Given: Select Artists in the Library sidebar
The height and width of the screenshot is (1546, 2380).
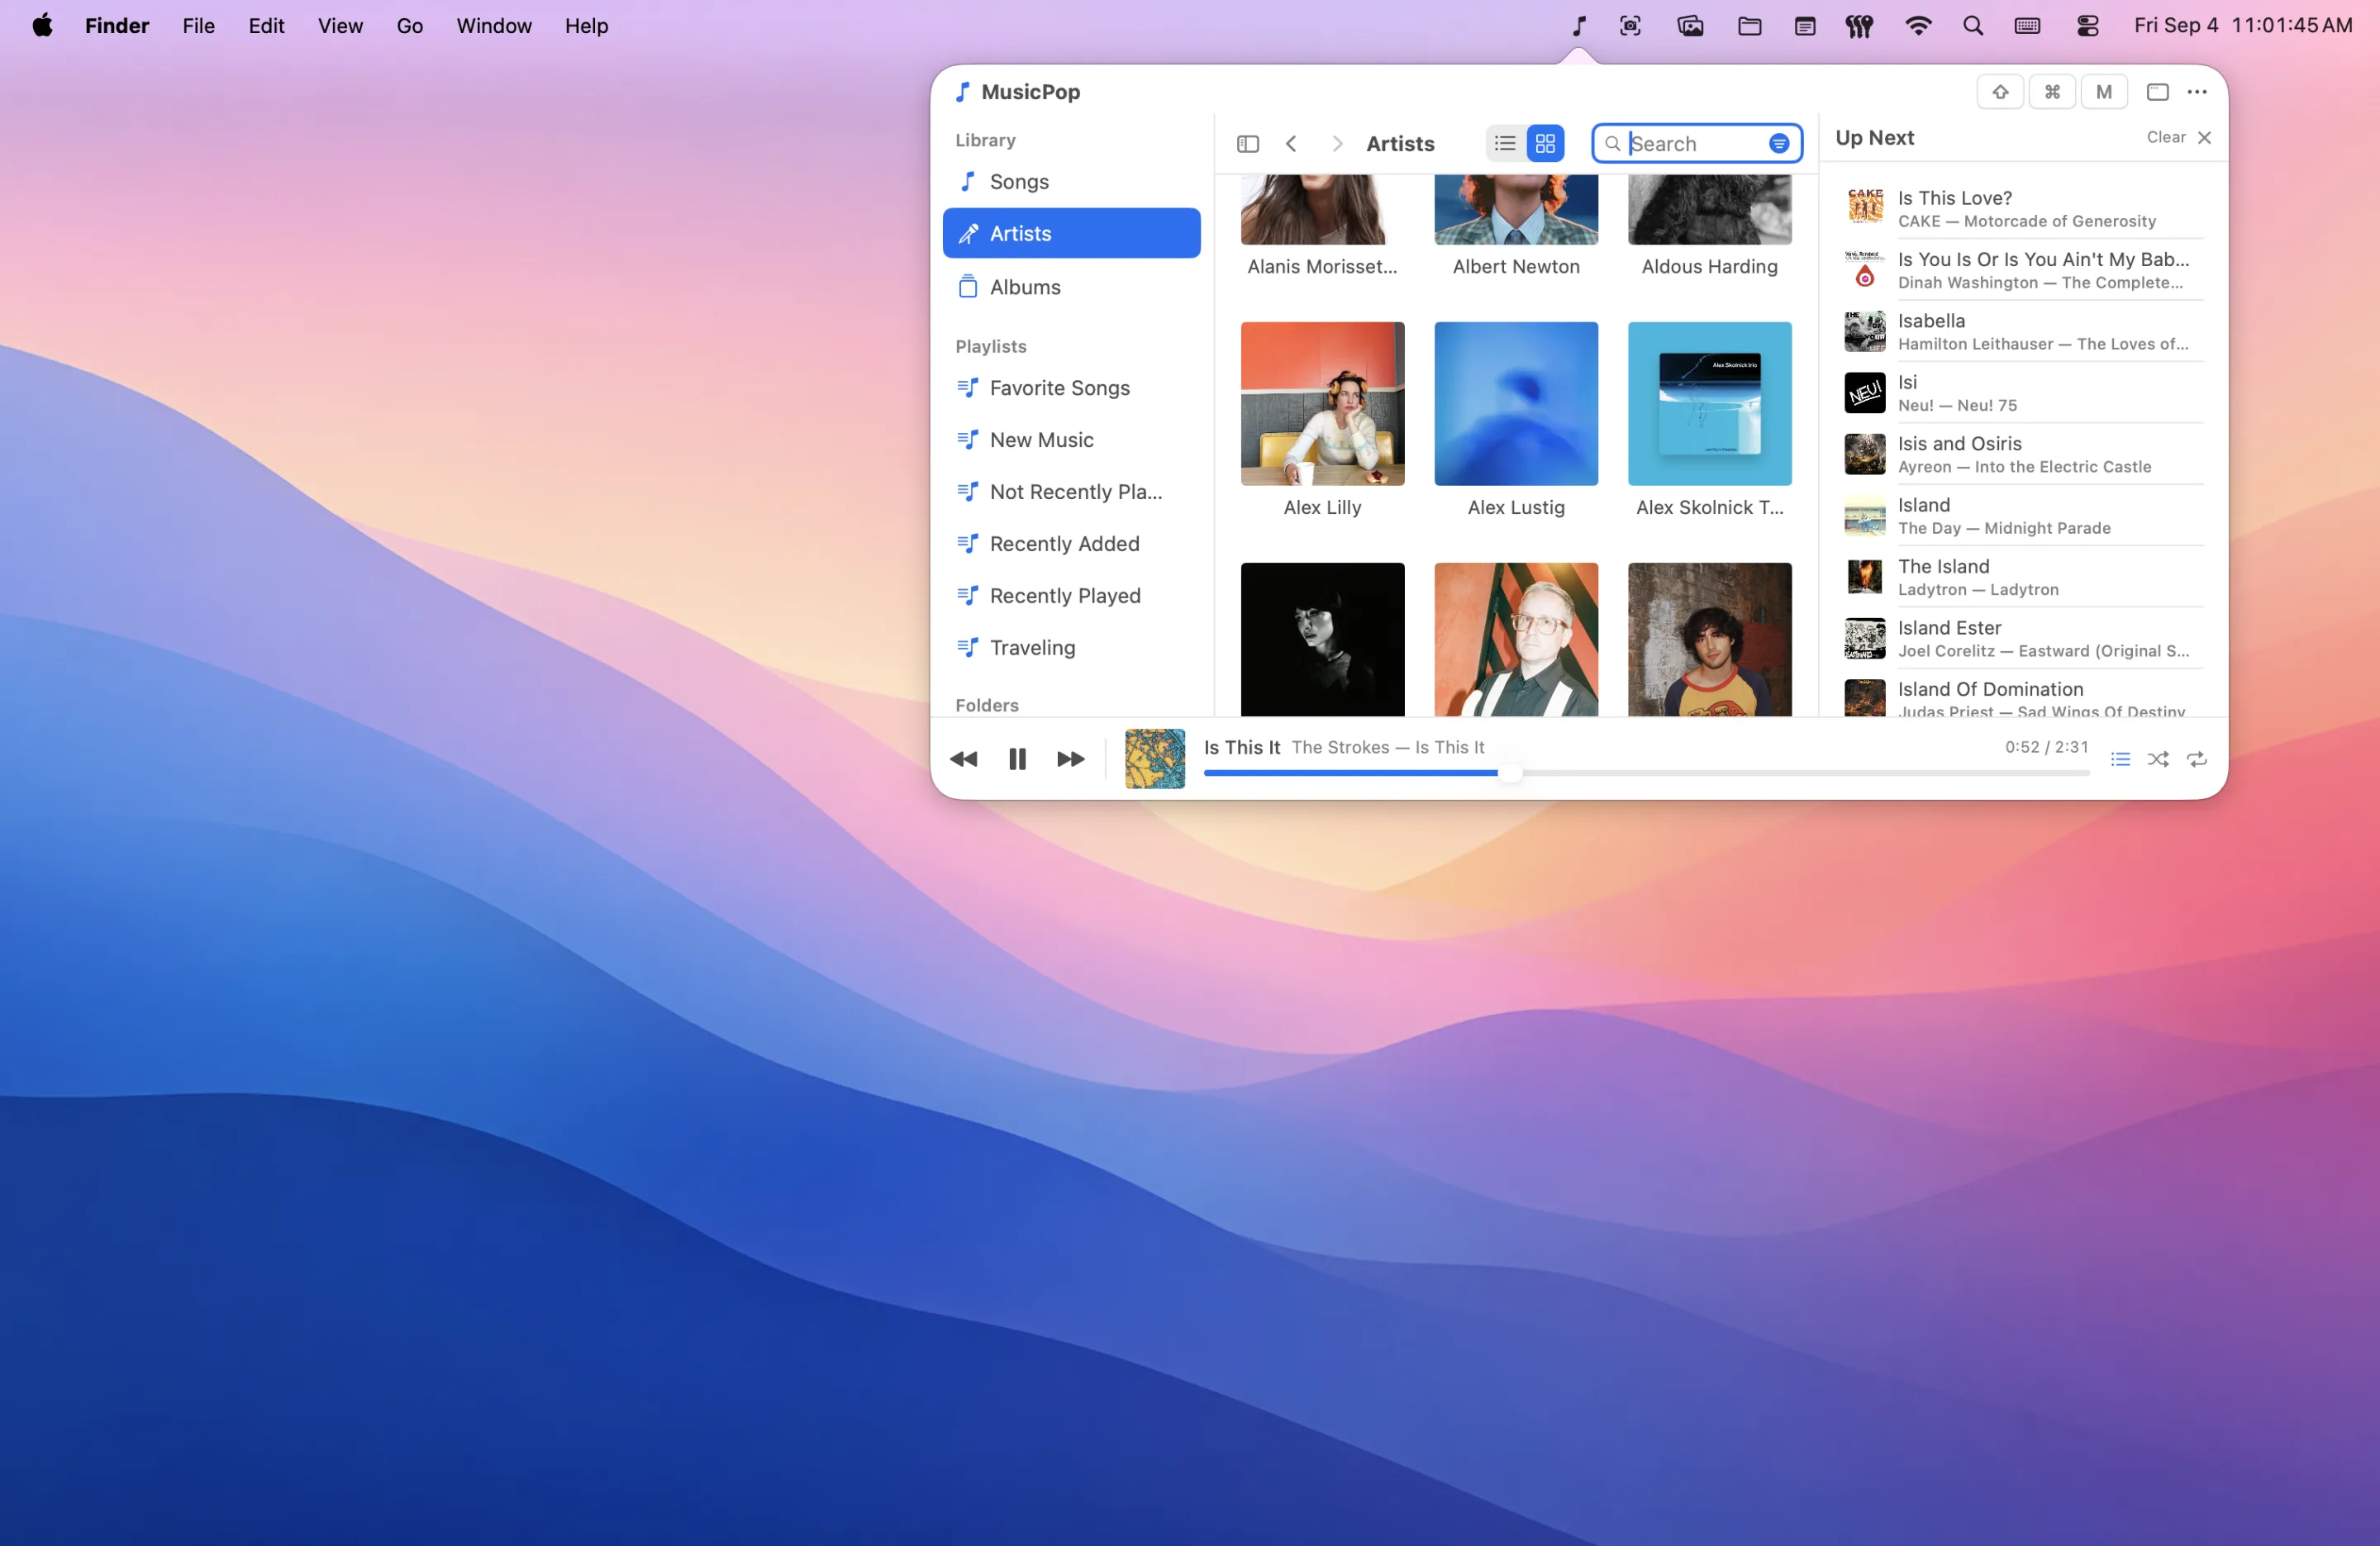Looking at the screenshot, I should point(1071,233).
